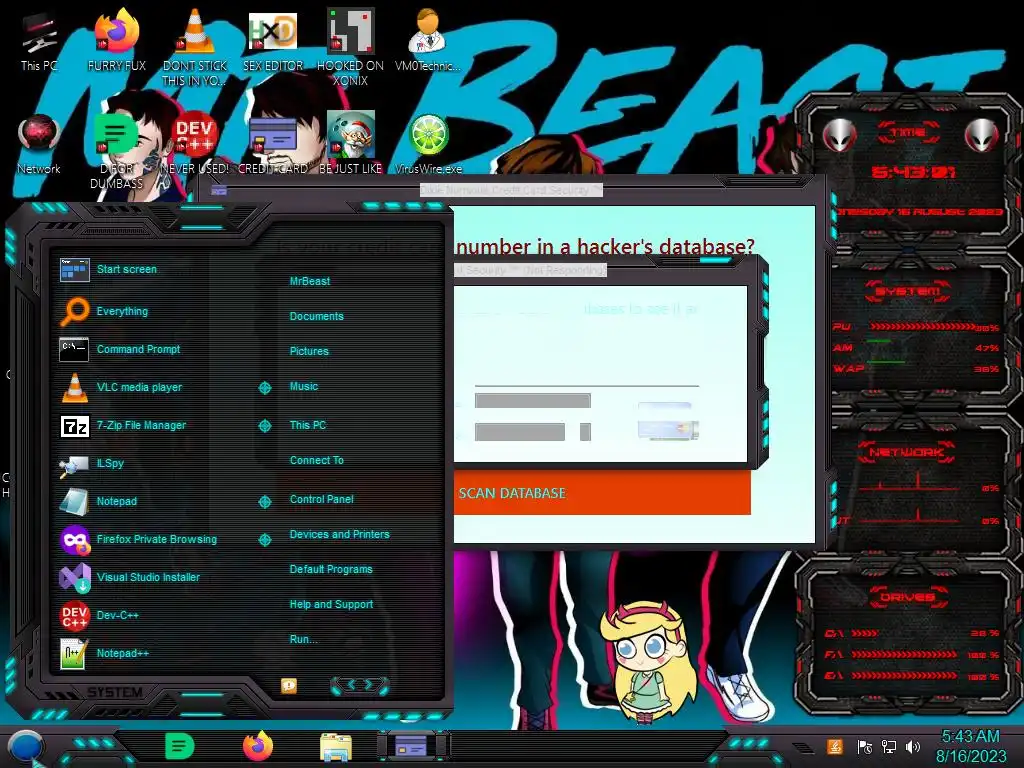This screenshot has width=1024, height=768.
Task: Open the CREDIT CARD desktop shortcut
Action: point(273,145)
